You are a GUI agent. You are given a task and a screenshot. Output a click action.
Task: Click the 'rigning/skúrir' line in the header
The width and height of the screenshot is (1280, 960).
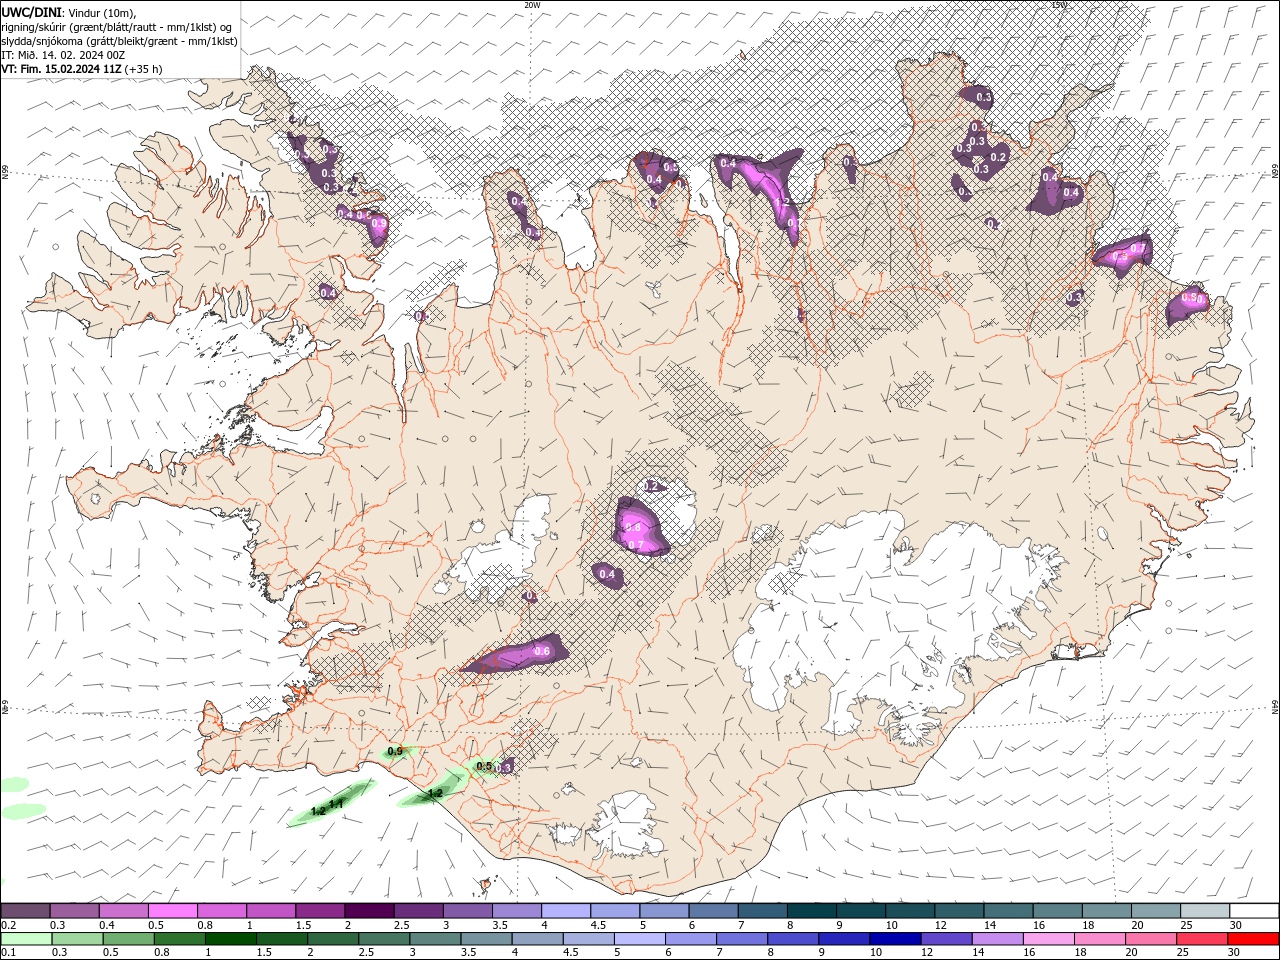click(117, 27)
